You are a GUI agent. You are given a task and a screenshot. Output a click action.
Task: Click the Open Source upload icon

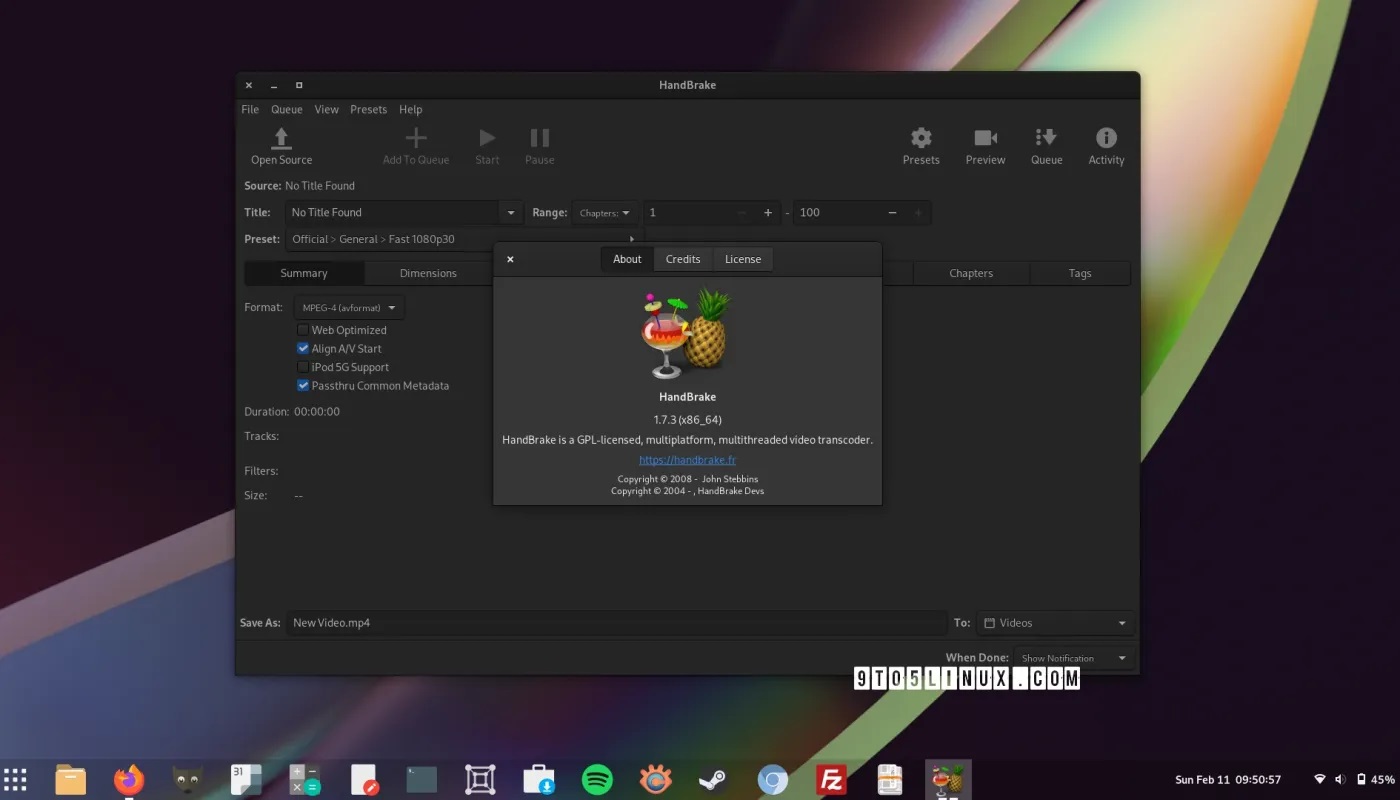(x=280, y=140)
